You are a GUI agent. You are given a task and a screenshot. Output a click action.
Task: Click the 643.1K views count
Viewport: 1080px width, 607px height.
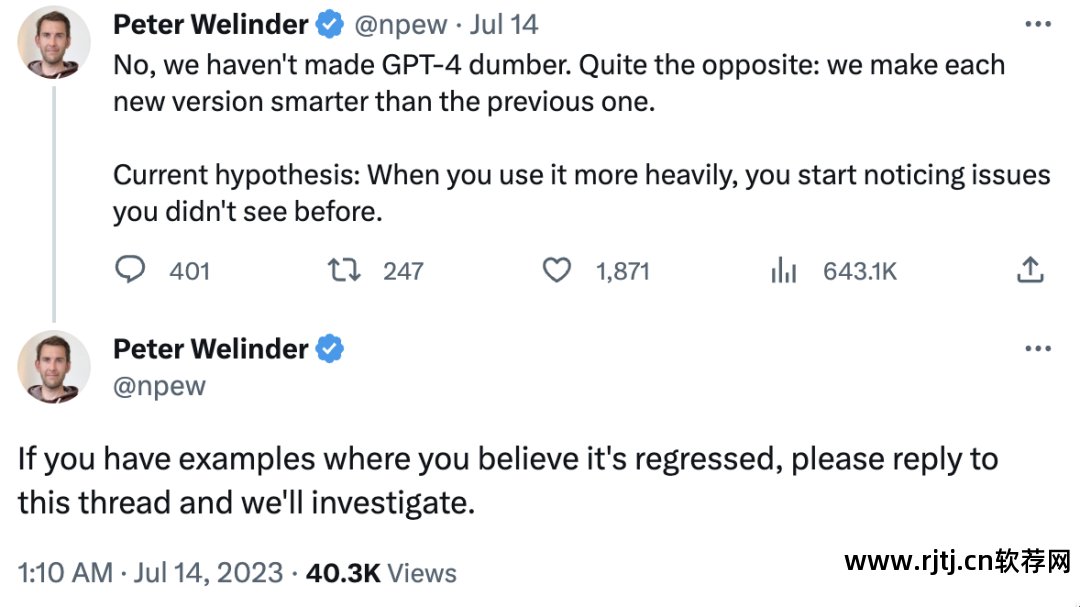[859, 271]
